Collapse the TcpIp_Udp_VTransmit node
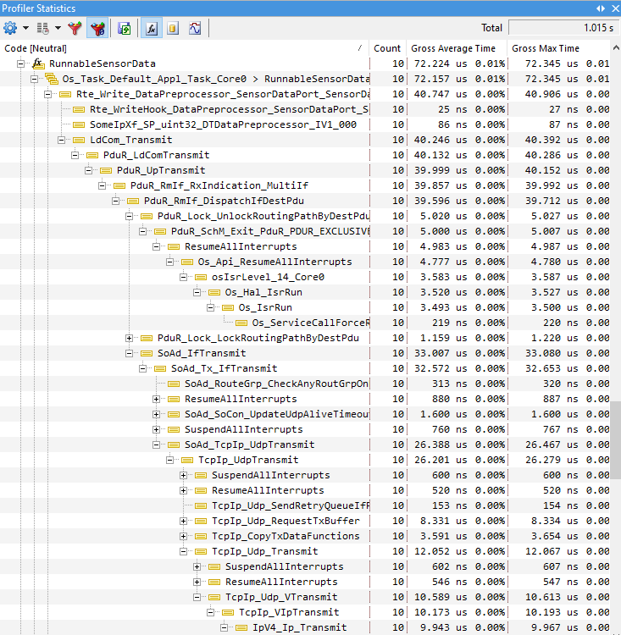The height and width of the screenshot is (635, 621). point(197,597)
